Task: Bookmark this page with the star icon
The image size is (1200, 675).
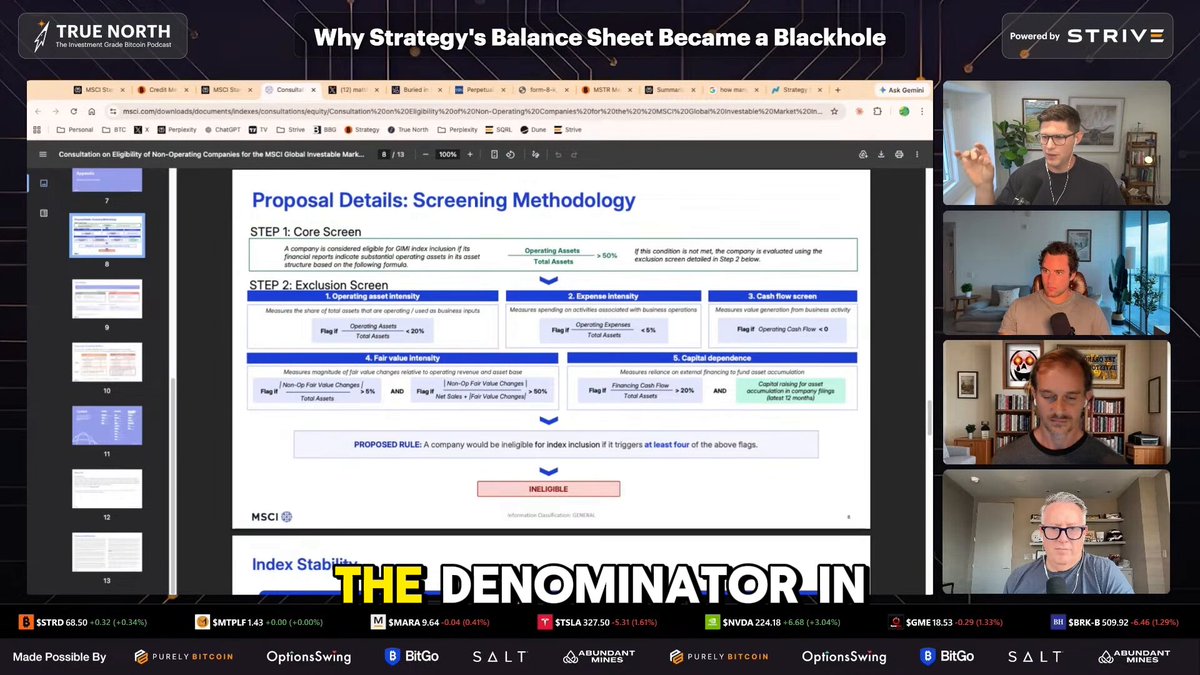Action: [x=834, y=111]
